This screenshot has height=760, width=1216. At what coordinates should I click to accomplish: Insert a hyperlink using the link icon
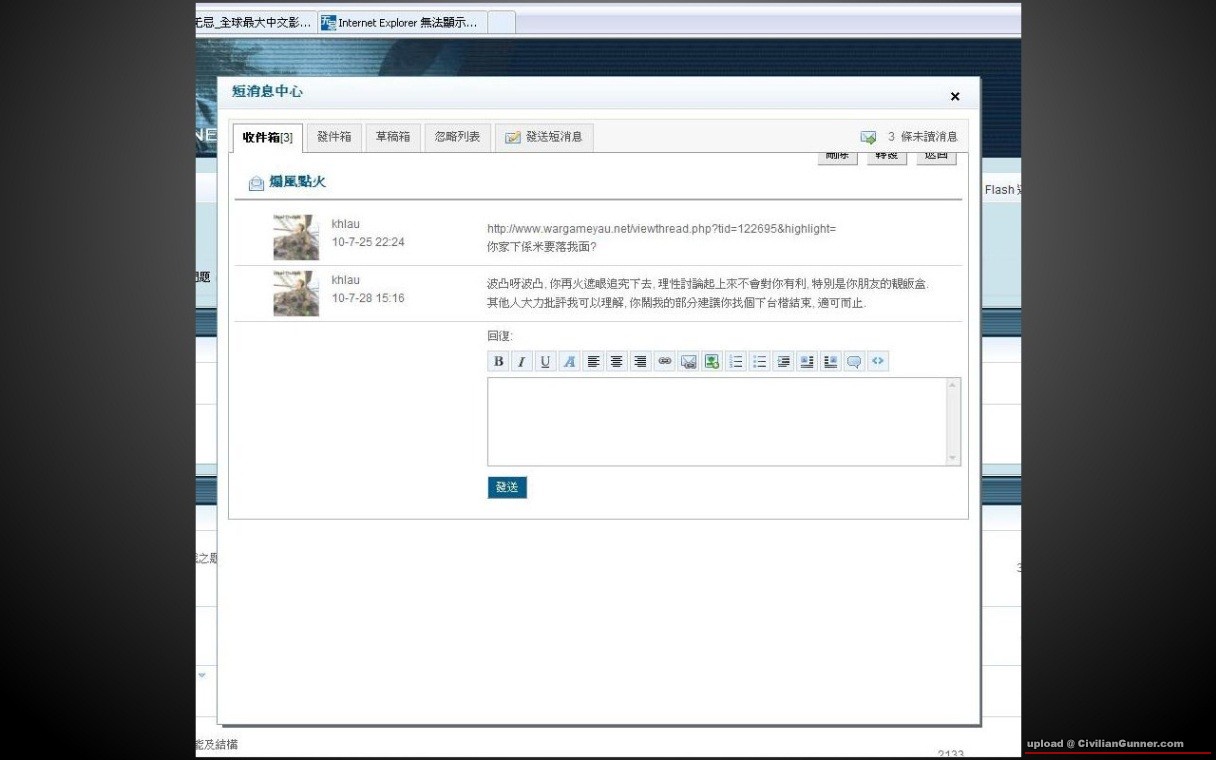664,362
